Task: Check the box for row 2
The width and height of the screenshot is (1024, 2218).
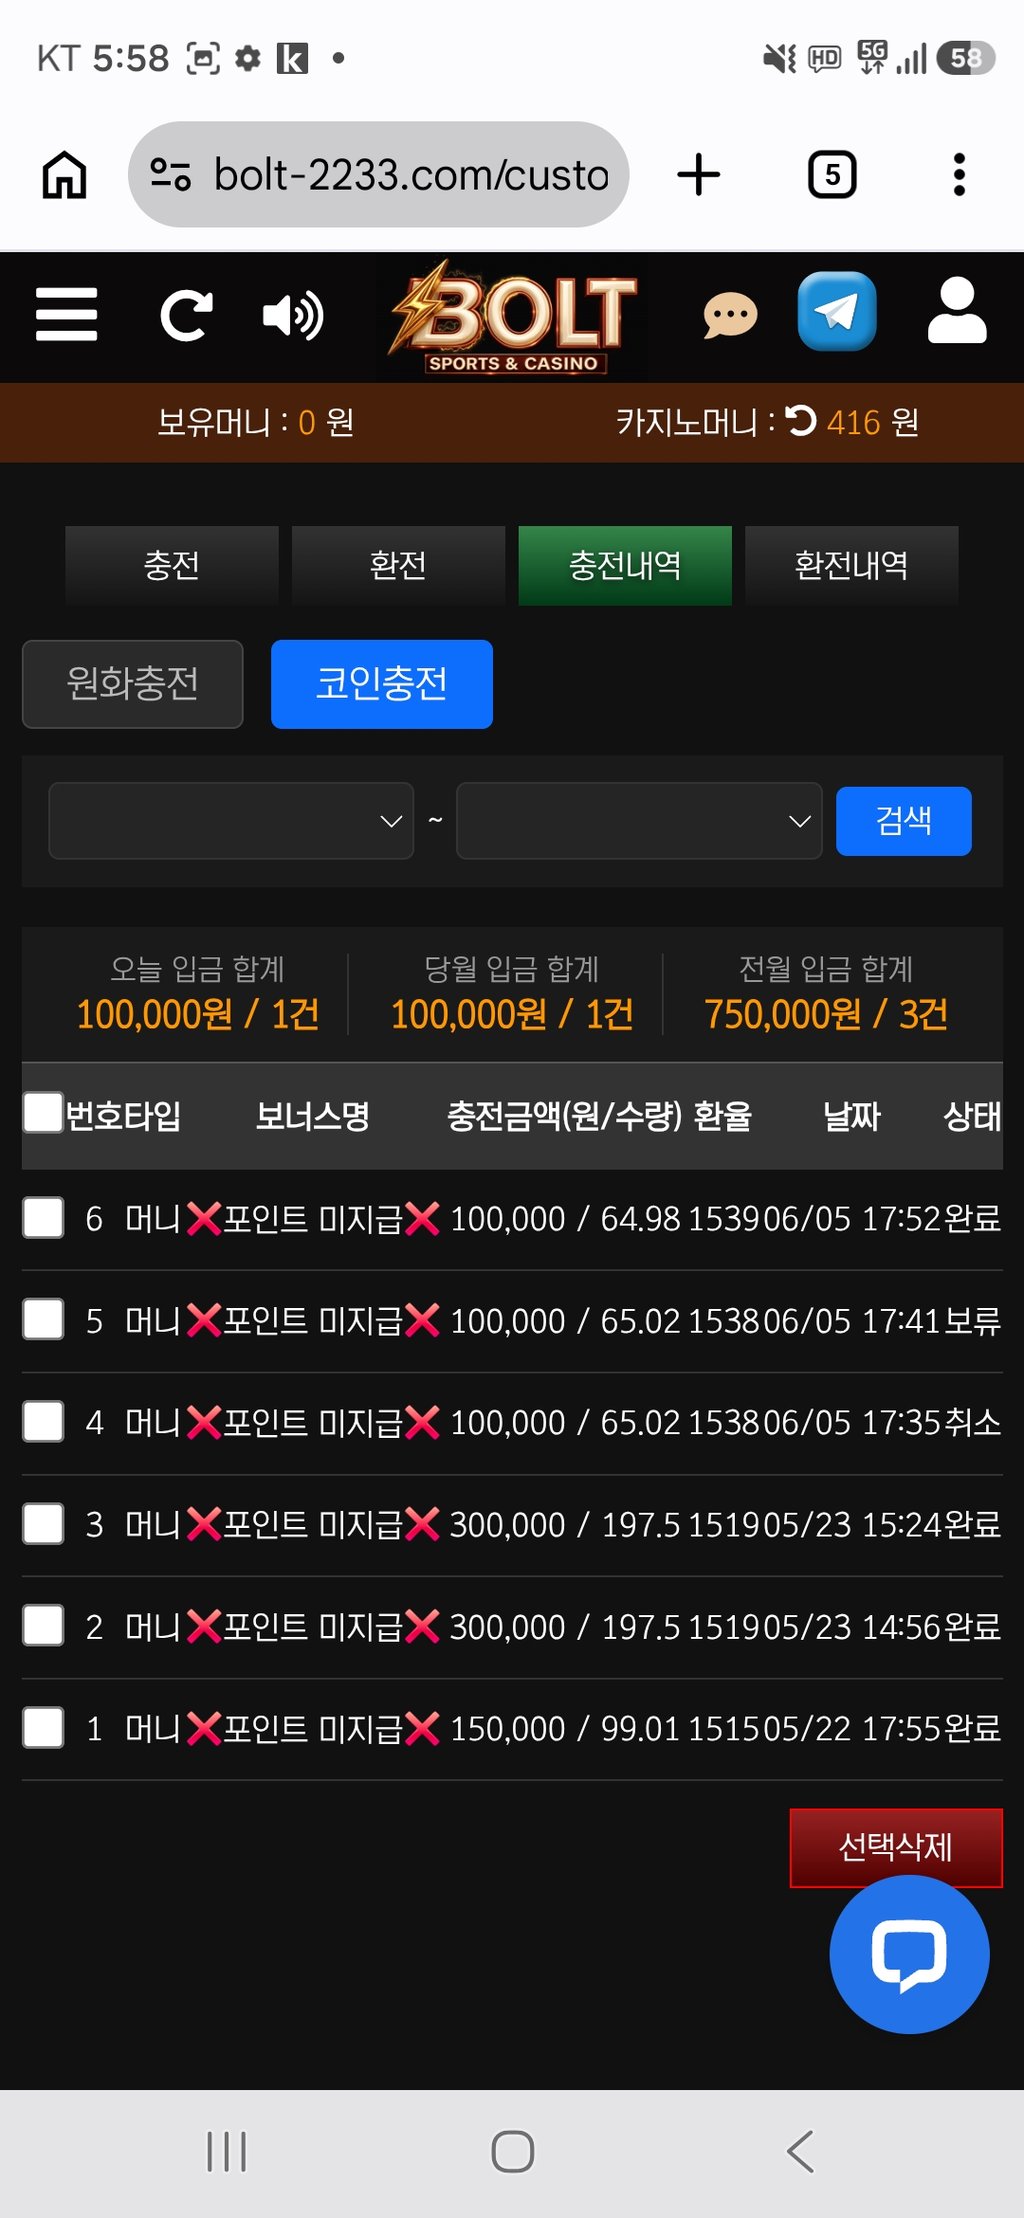Action: [x=43, y=1626]
